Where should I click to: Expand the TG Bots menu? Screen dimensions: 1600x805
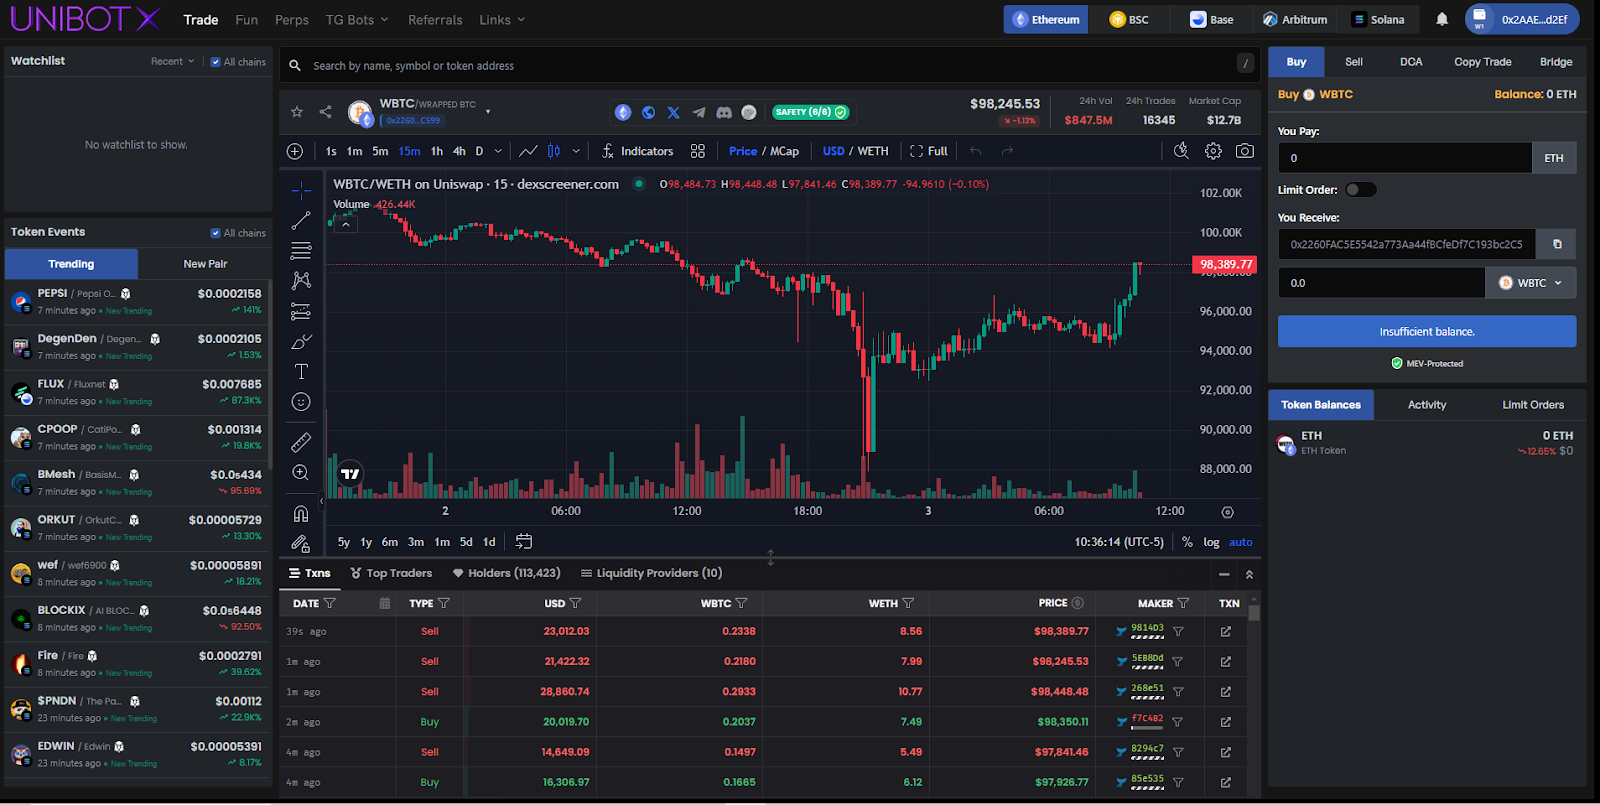coord(357,20)
